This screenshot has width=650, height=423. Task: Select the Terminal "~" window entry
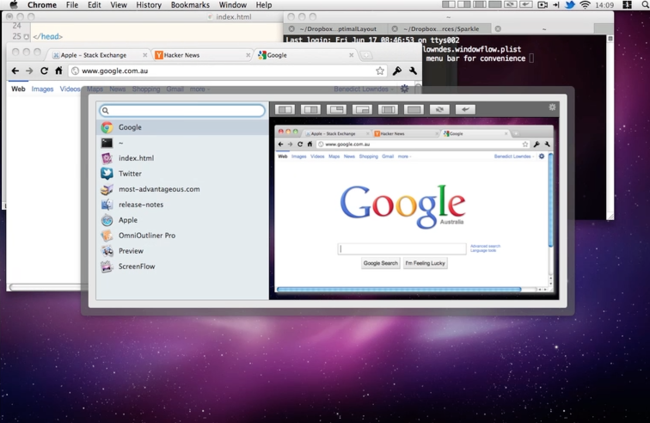tap(182, 143)
